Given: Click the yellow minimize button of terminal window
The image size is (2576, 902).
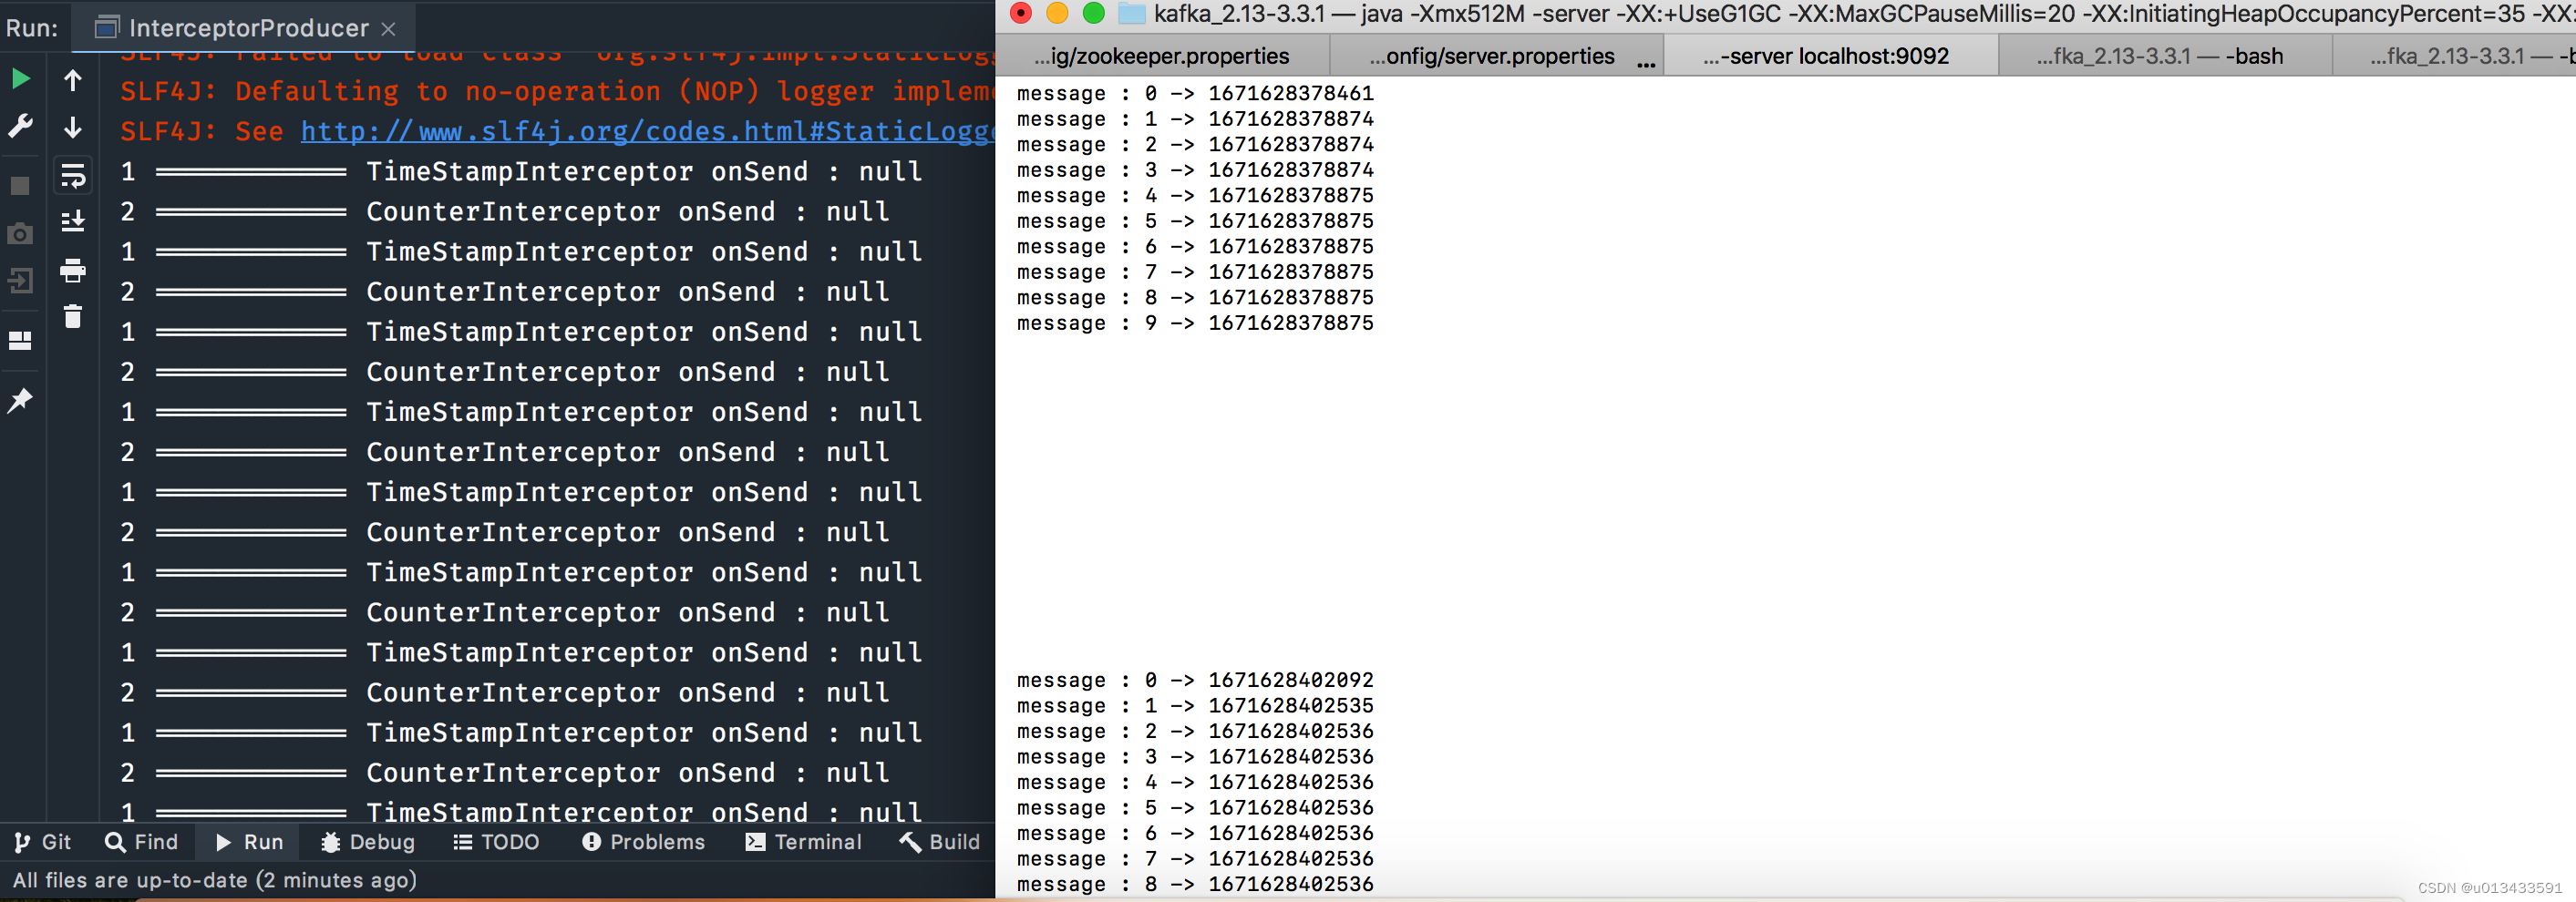Looking at the screenshot, I should click(1057, 13).
